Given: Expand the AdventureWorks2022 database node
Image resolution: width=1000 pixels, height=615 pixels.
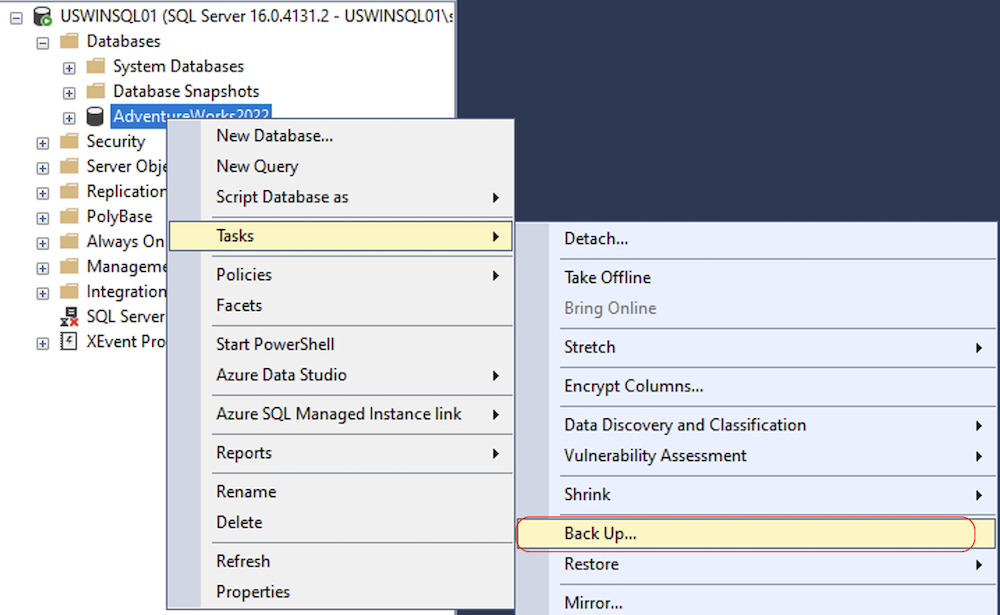Looking at the screenshot, I should click(69, 117).
